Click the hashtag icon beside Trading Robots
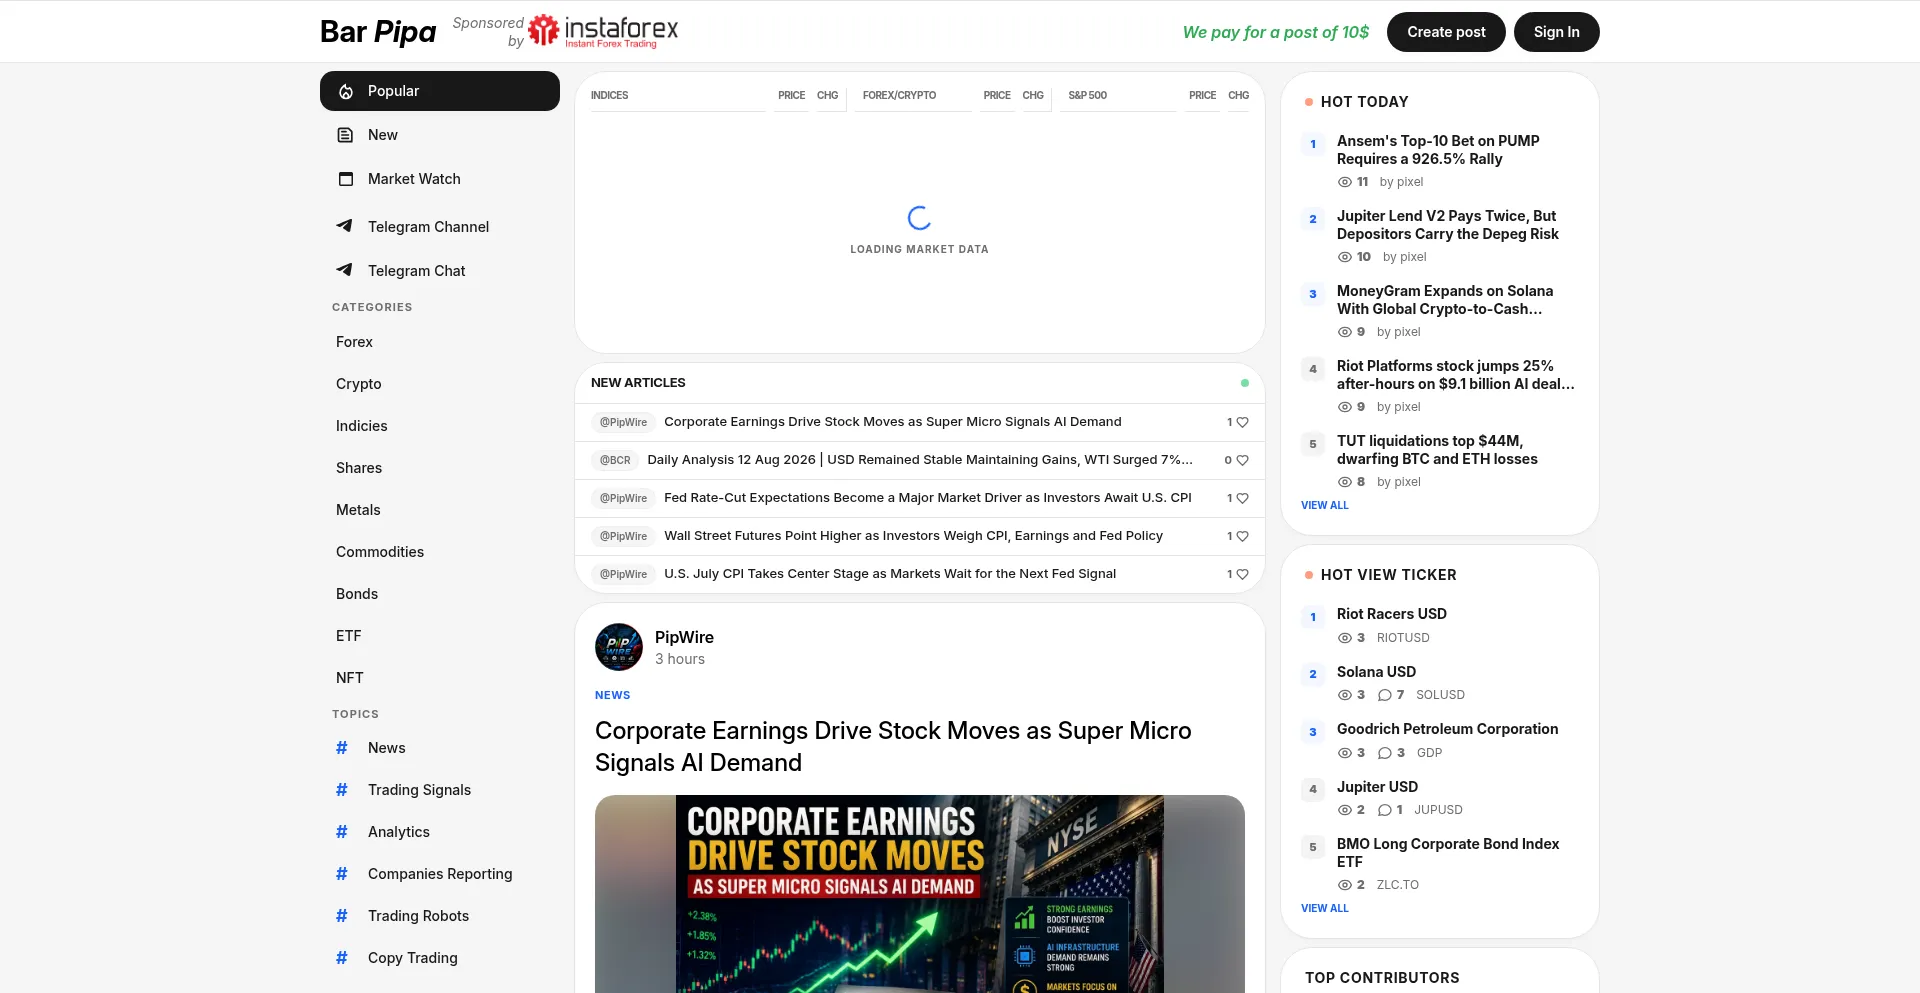Viewport: 1920px width, 993px height. point(342,916)
